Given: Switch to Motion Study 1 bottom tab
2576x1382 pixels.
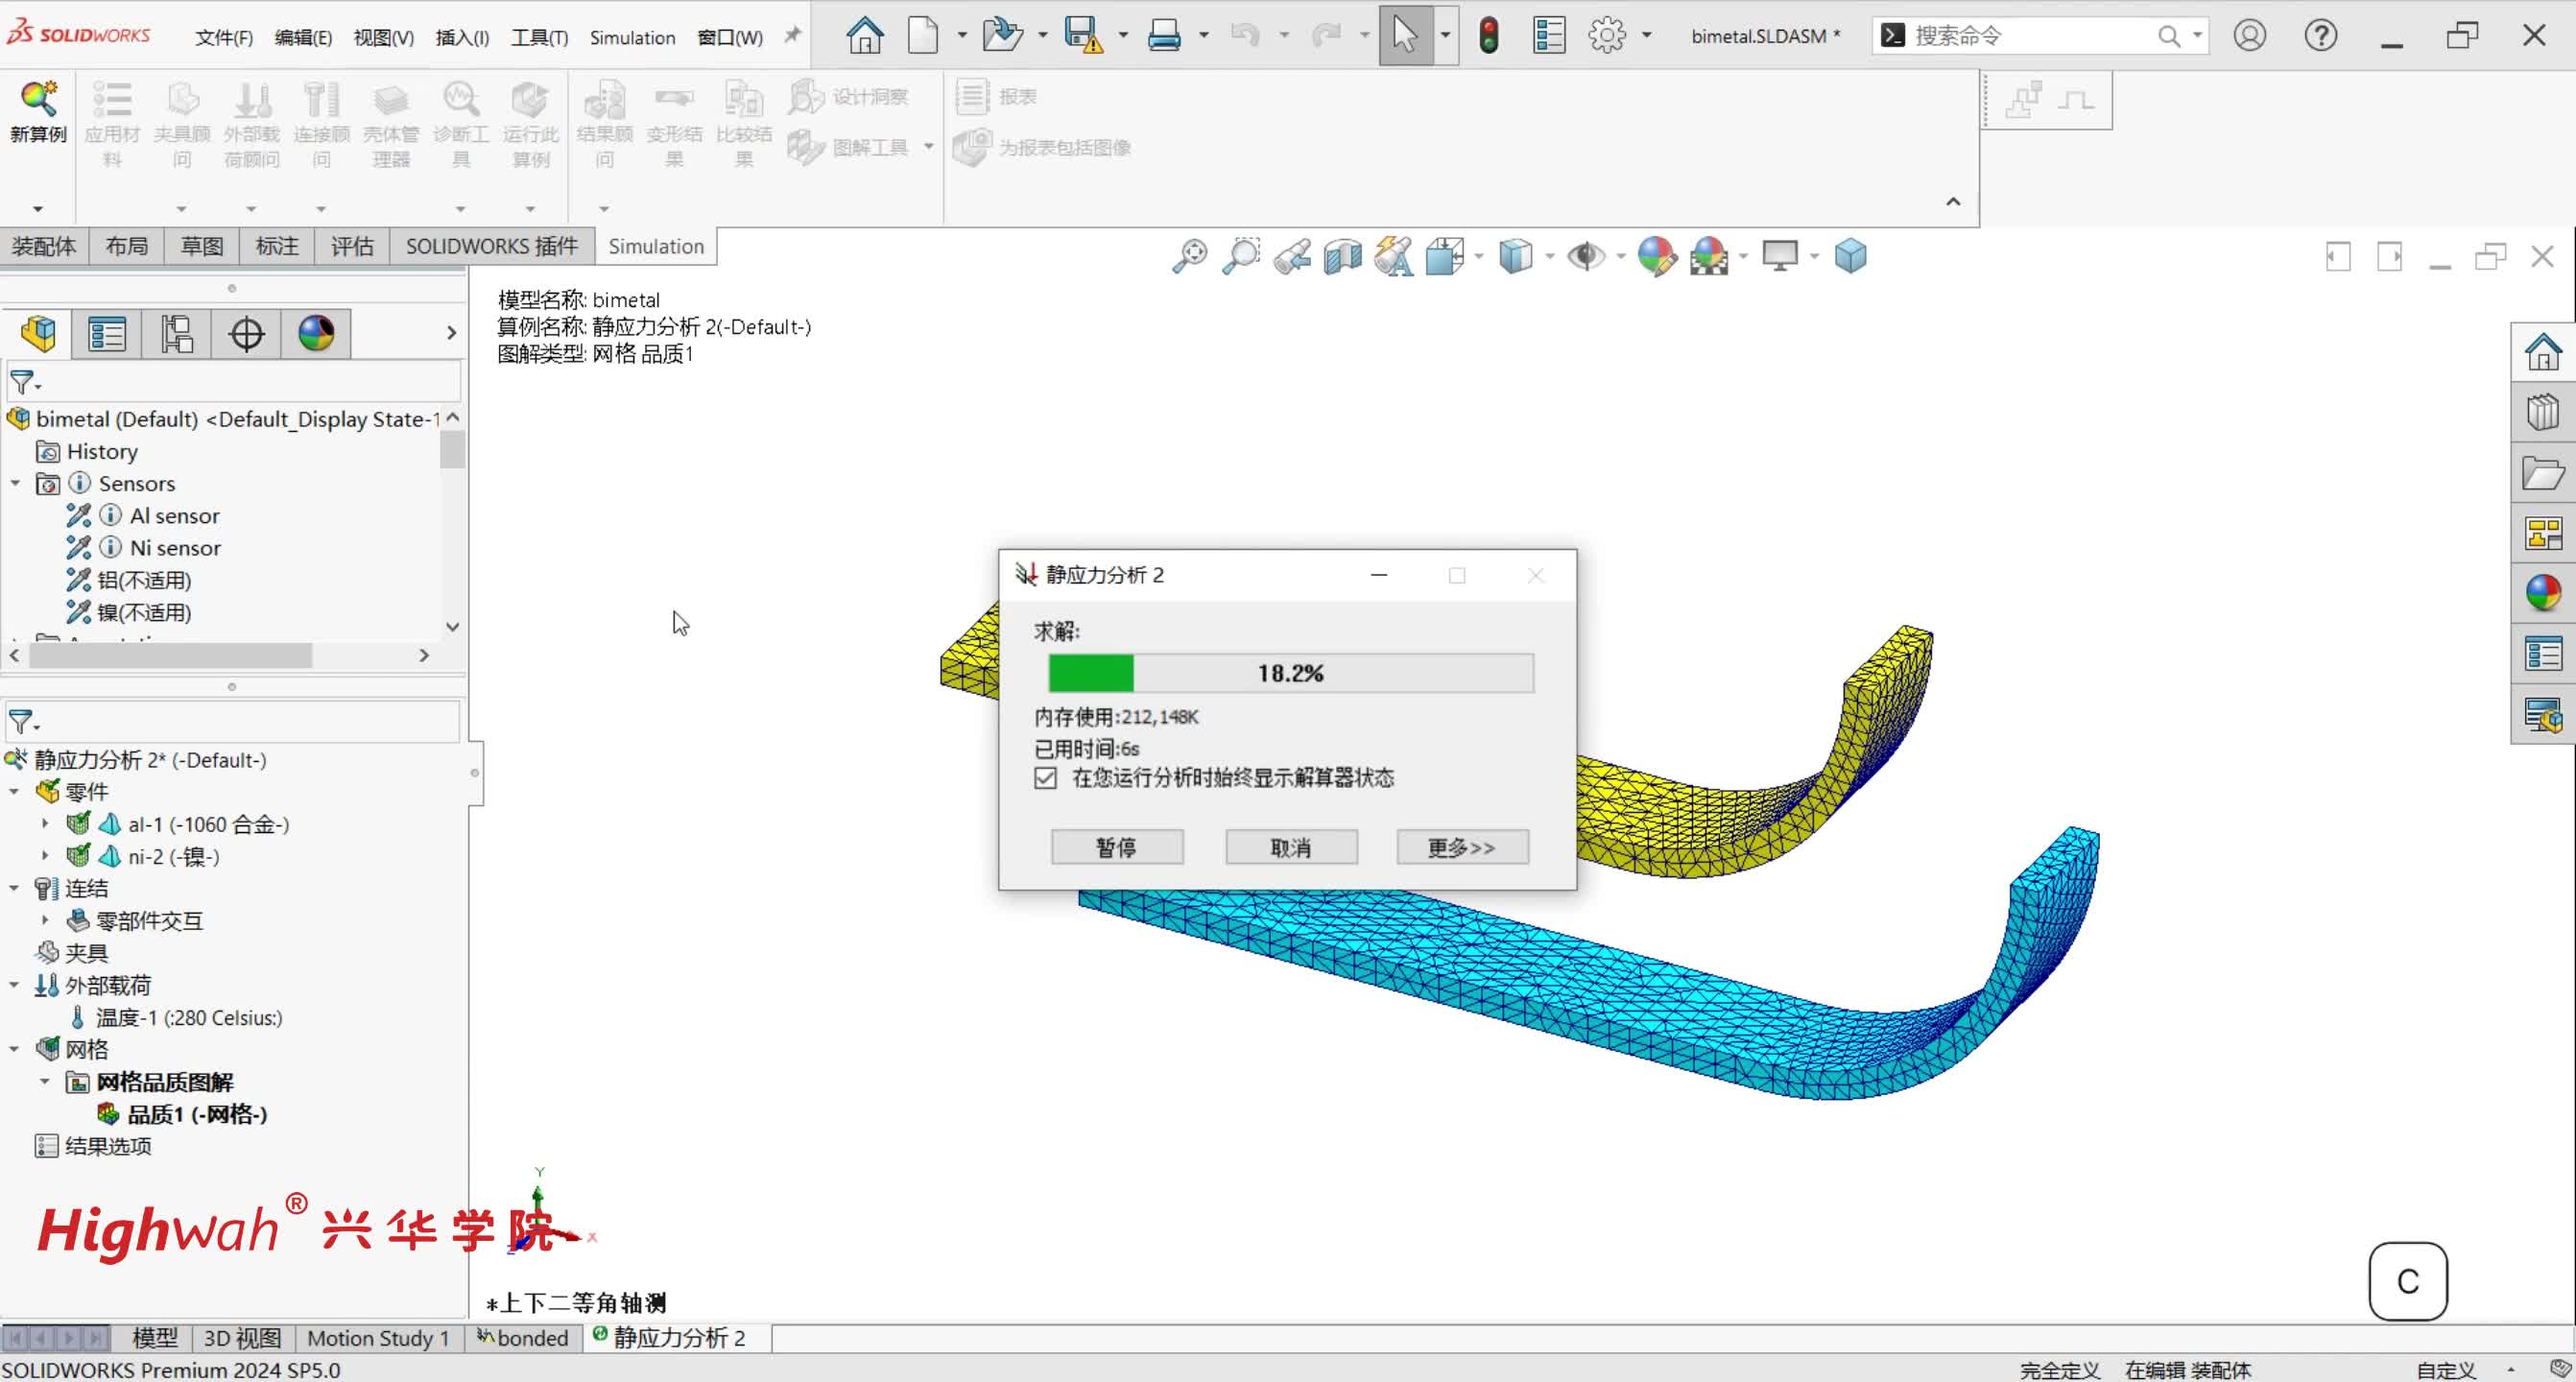Looking at the screenshot, I should [377, 1338].
